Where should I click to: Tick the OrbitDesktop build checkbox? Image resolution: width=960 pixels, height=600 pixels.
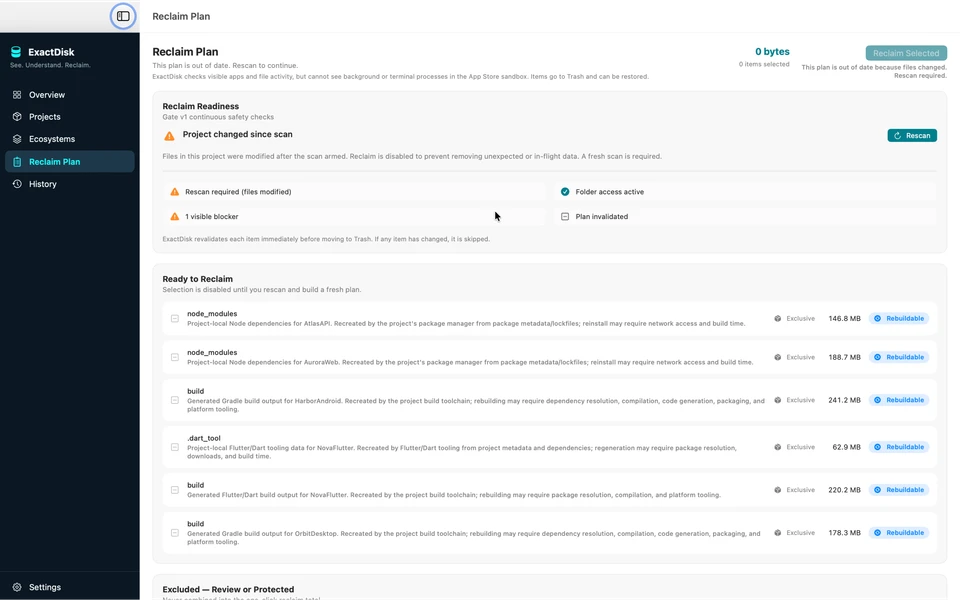tap(174, 533)
